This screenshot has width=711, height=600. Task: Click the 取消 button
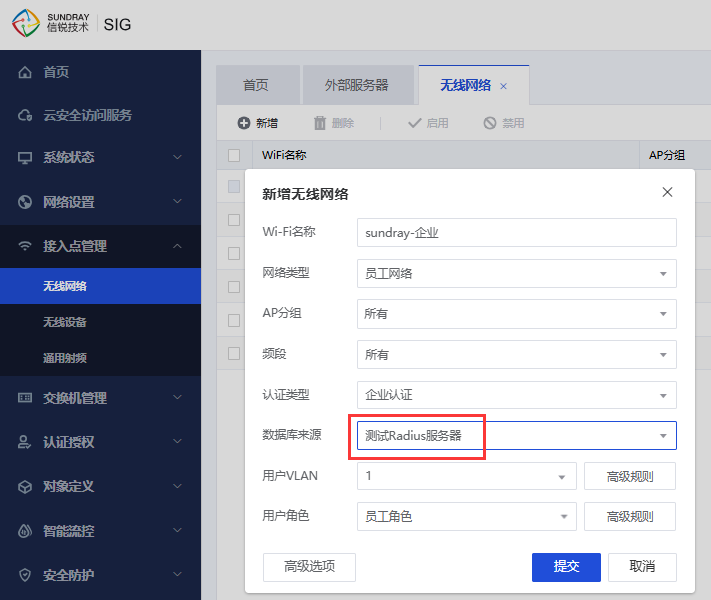(x=642, y=567)
